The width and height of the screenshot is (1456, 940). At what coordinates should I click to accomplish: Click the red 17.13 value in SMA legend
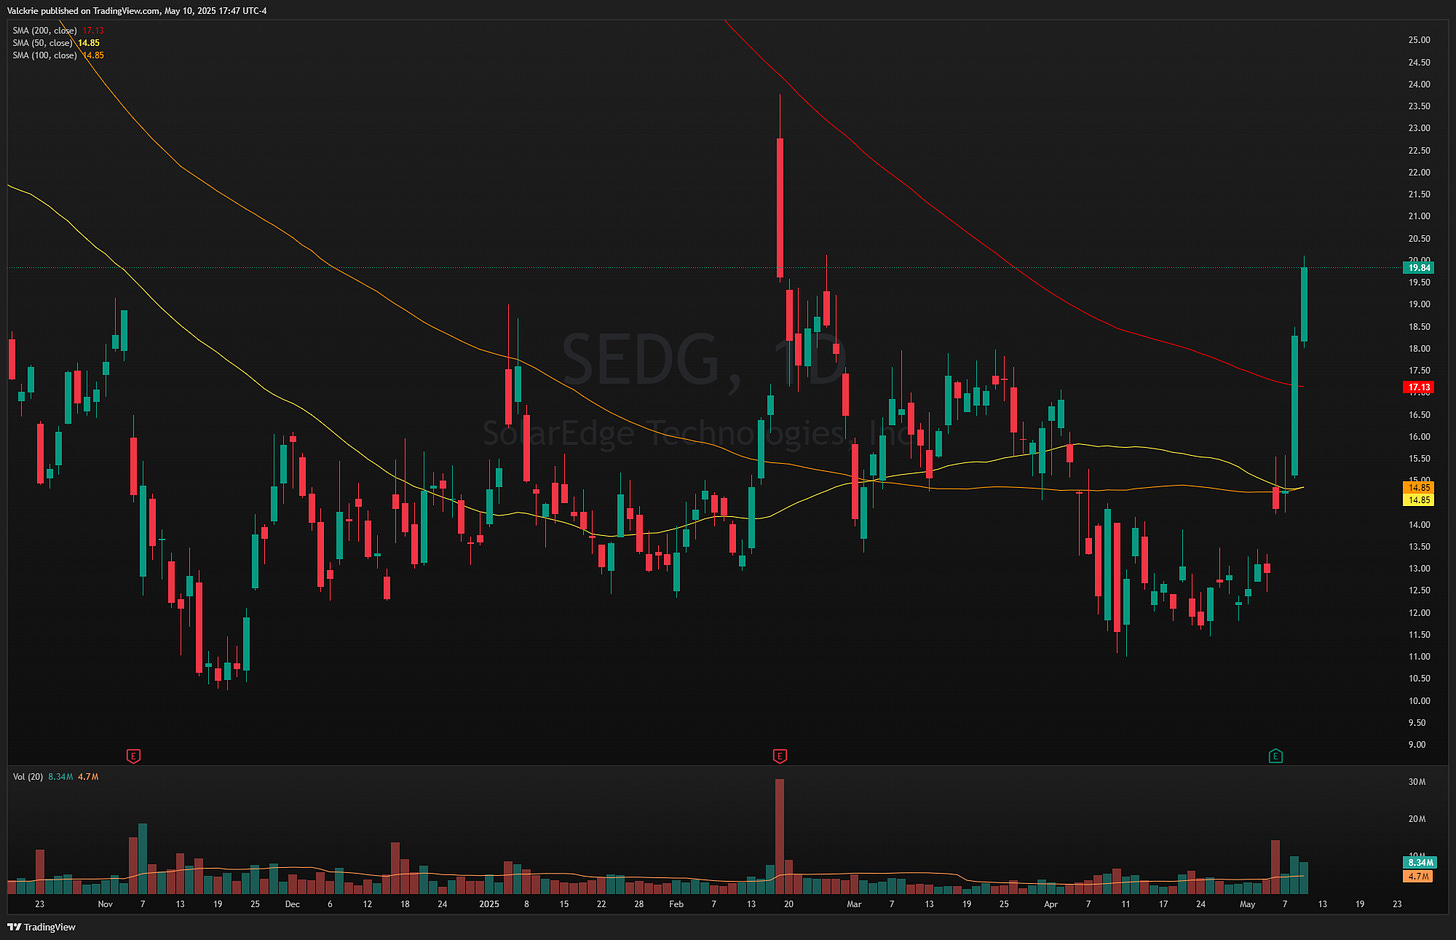pyautogui.click(x=93, y=31)
